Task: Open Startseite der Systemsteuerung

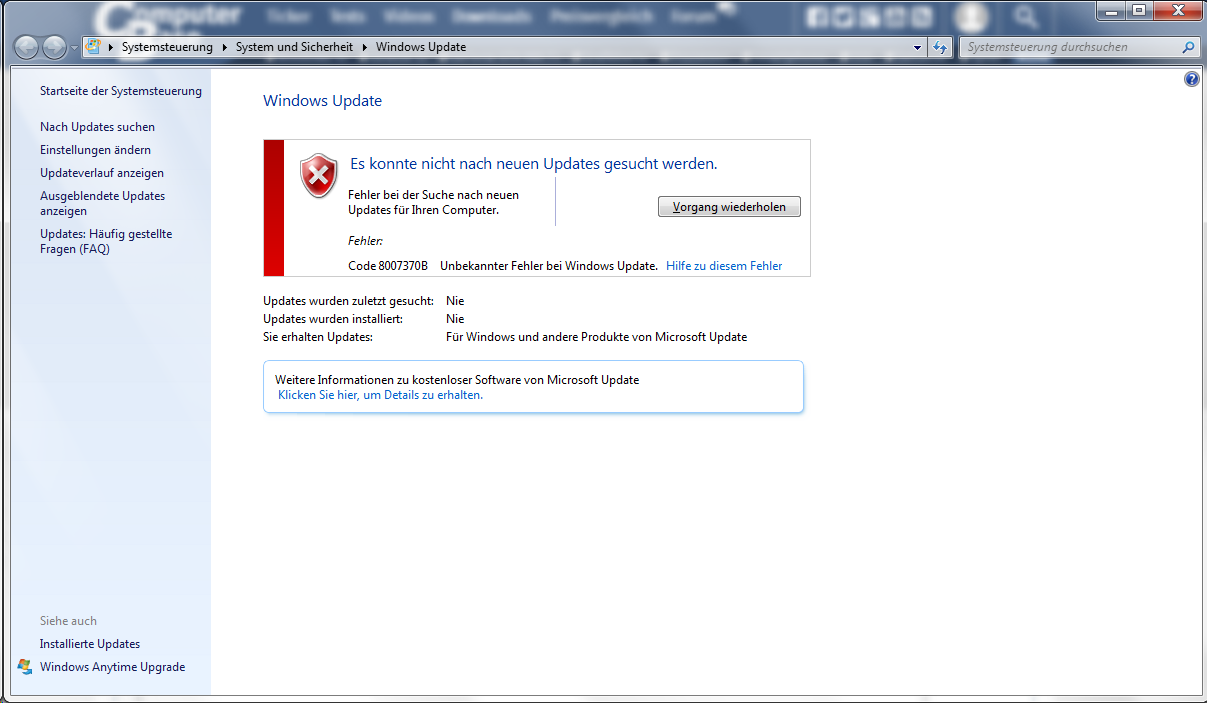Action: 121,91
